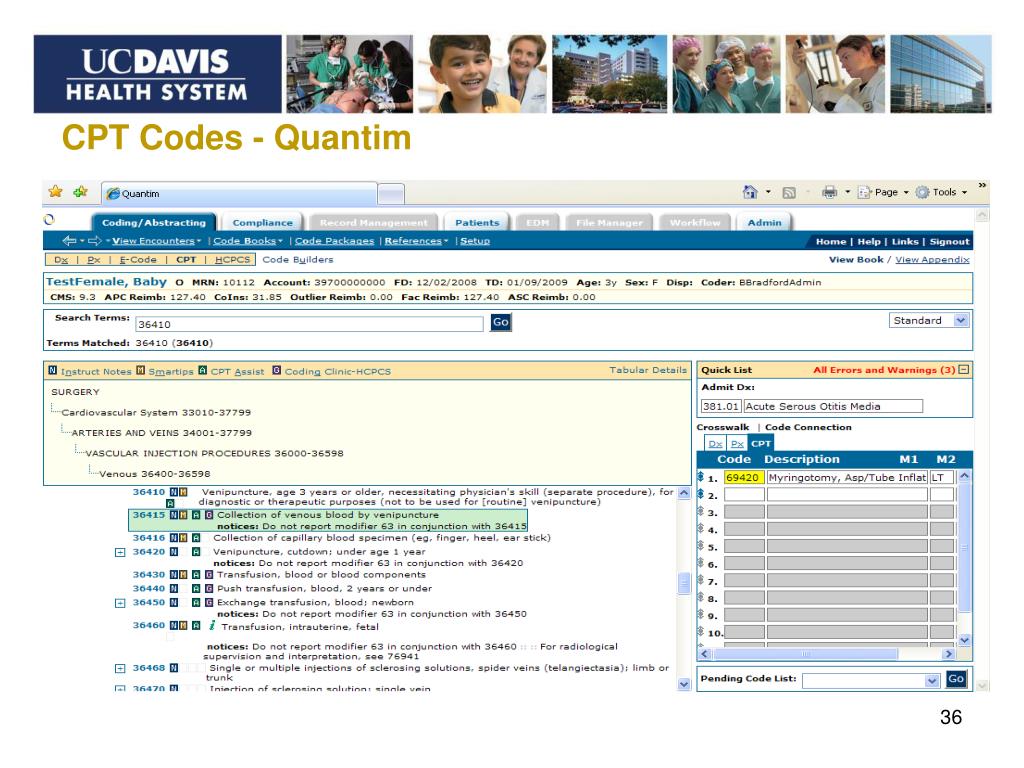Select the HCPCS code type tab

pyautogui.click(x=232, y=260)
